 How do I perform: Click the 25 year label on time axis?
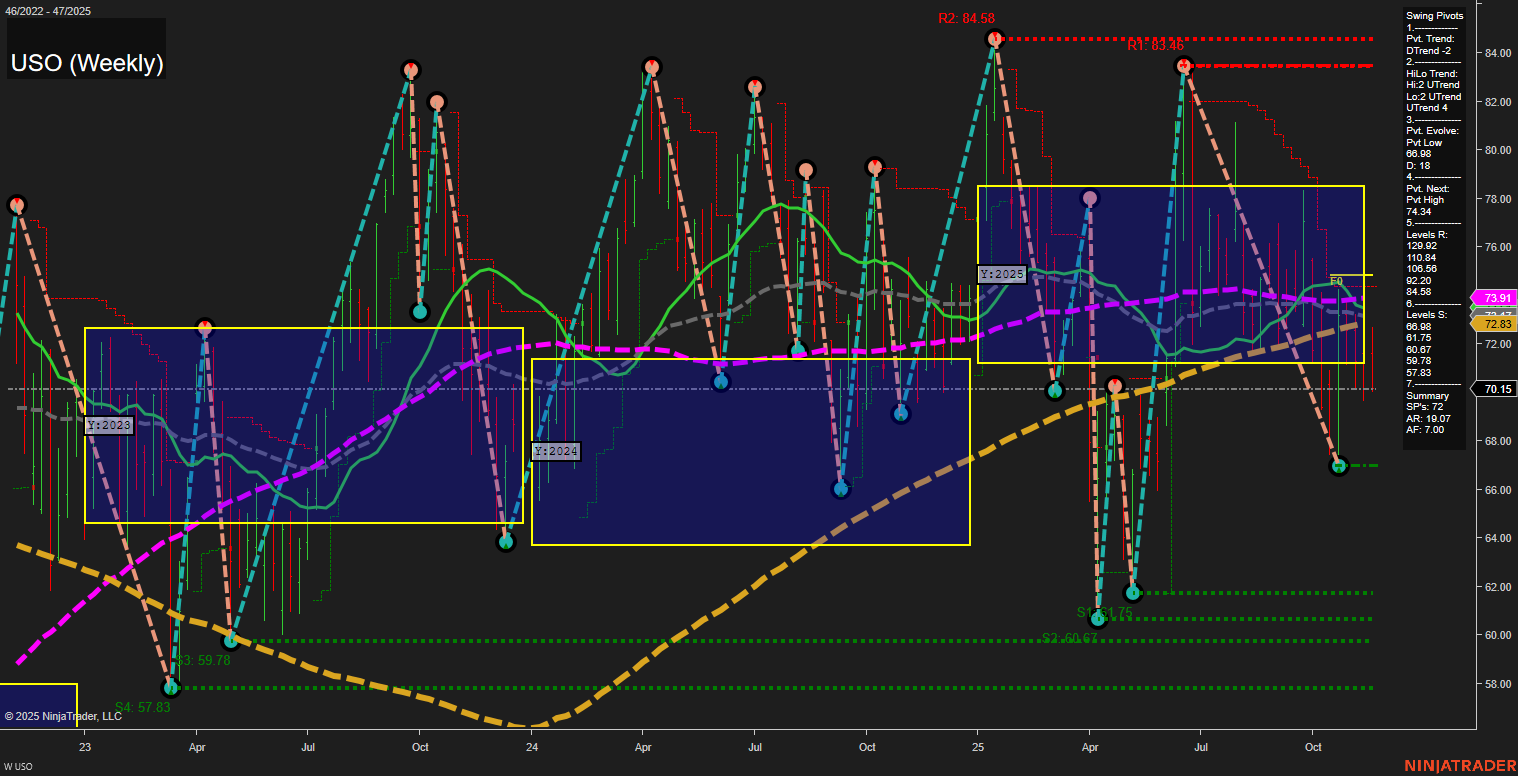pos(978,747)
